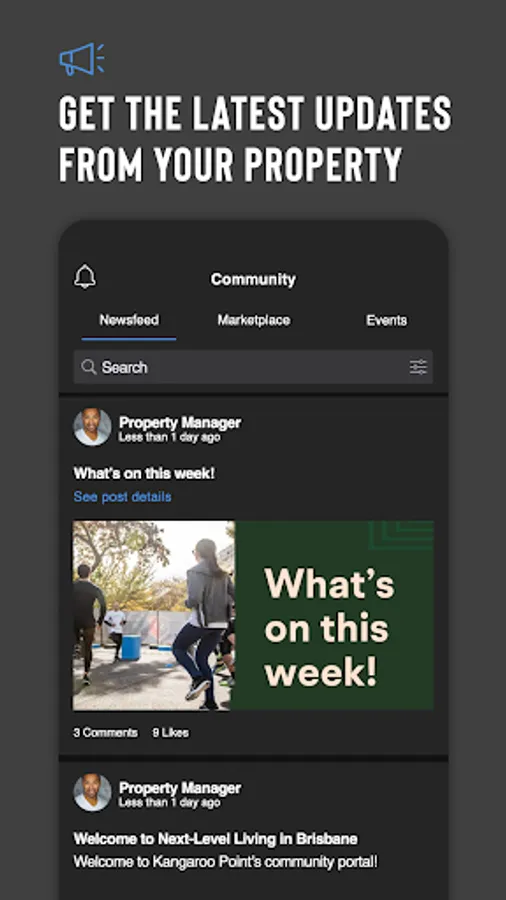Click "Less than 1 day ago" on Brisbane post
Image resolution: width=506 pixels, height=900 pixels.
click(169, 802)
